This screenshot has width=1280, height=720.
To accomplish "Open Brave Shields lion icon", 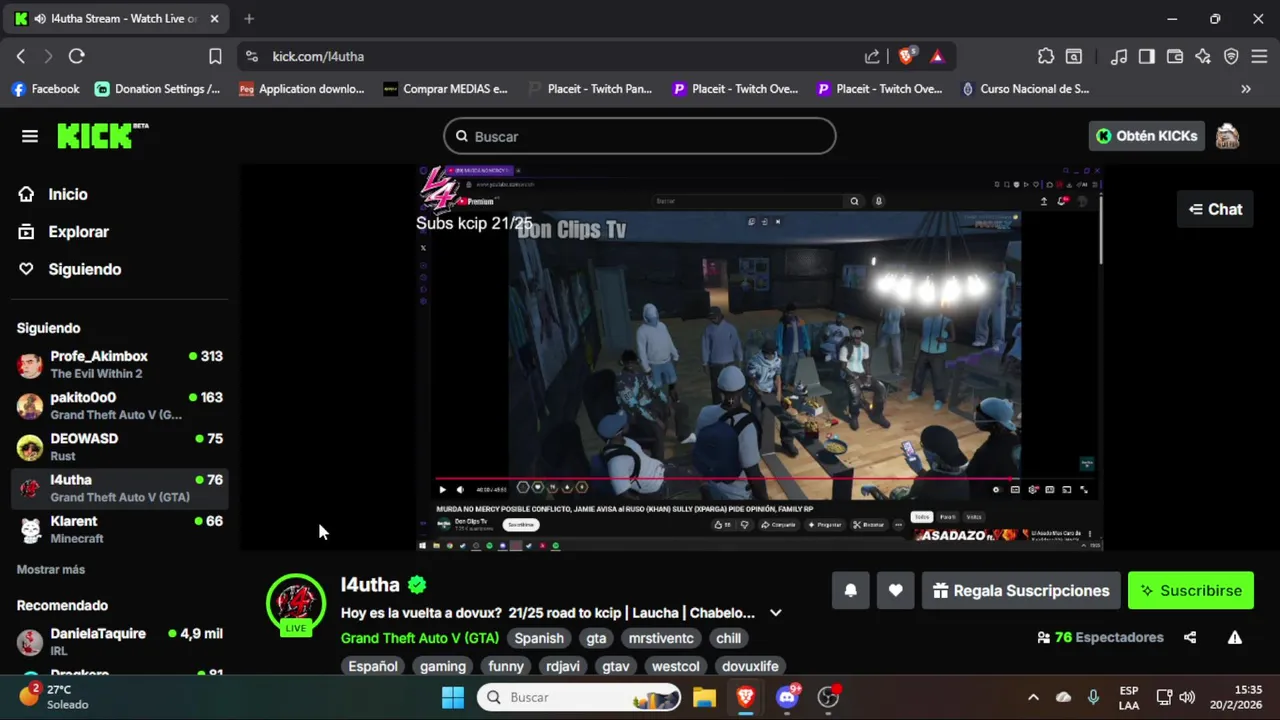I will click(906, 57).
